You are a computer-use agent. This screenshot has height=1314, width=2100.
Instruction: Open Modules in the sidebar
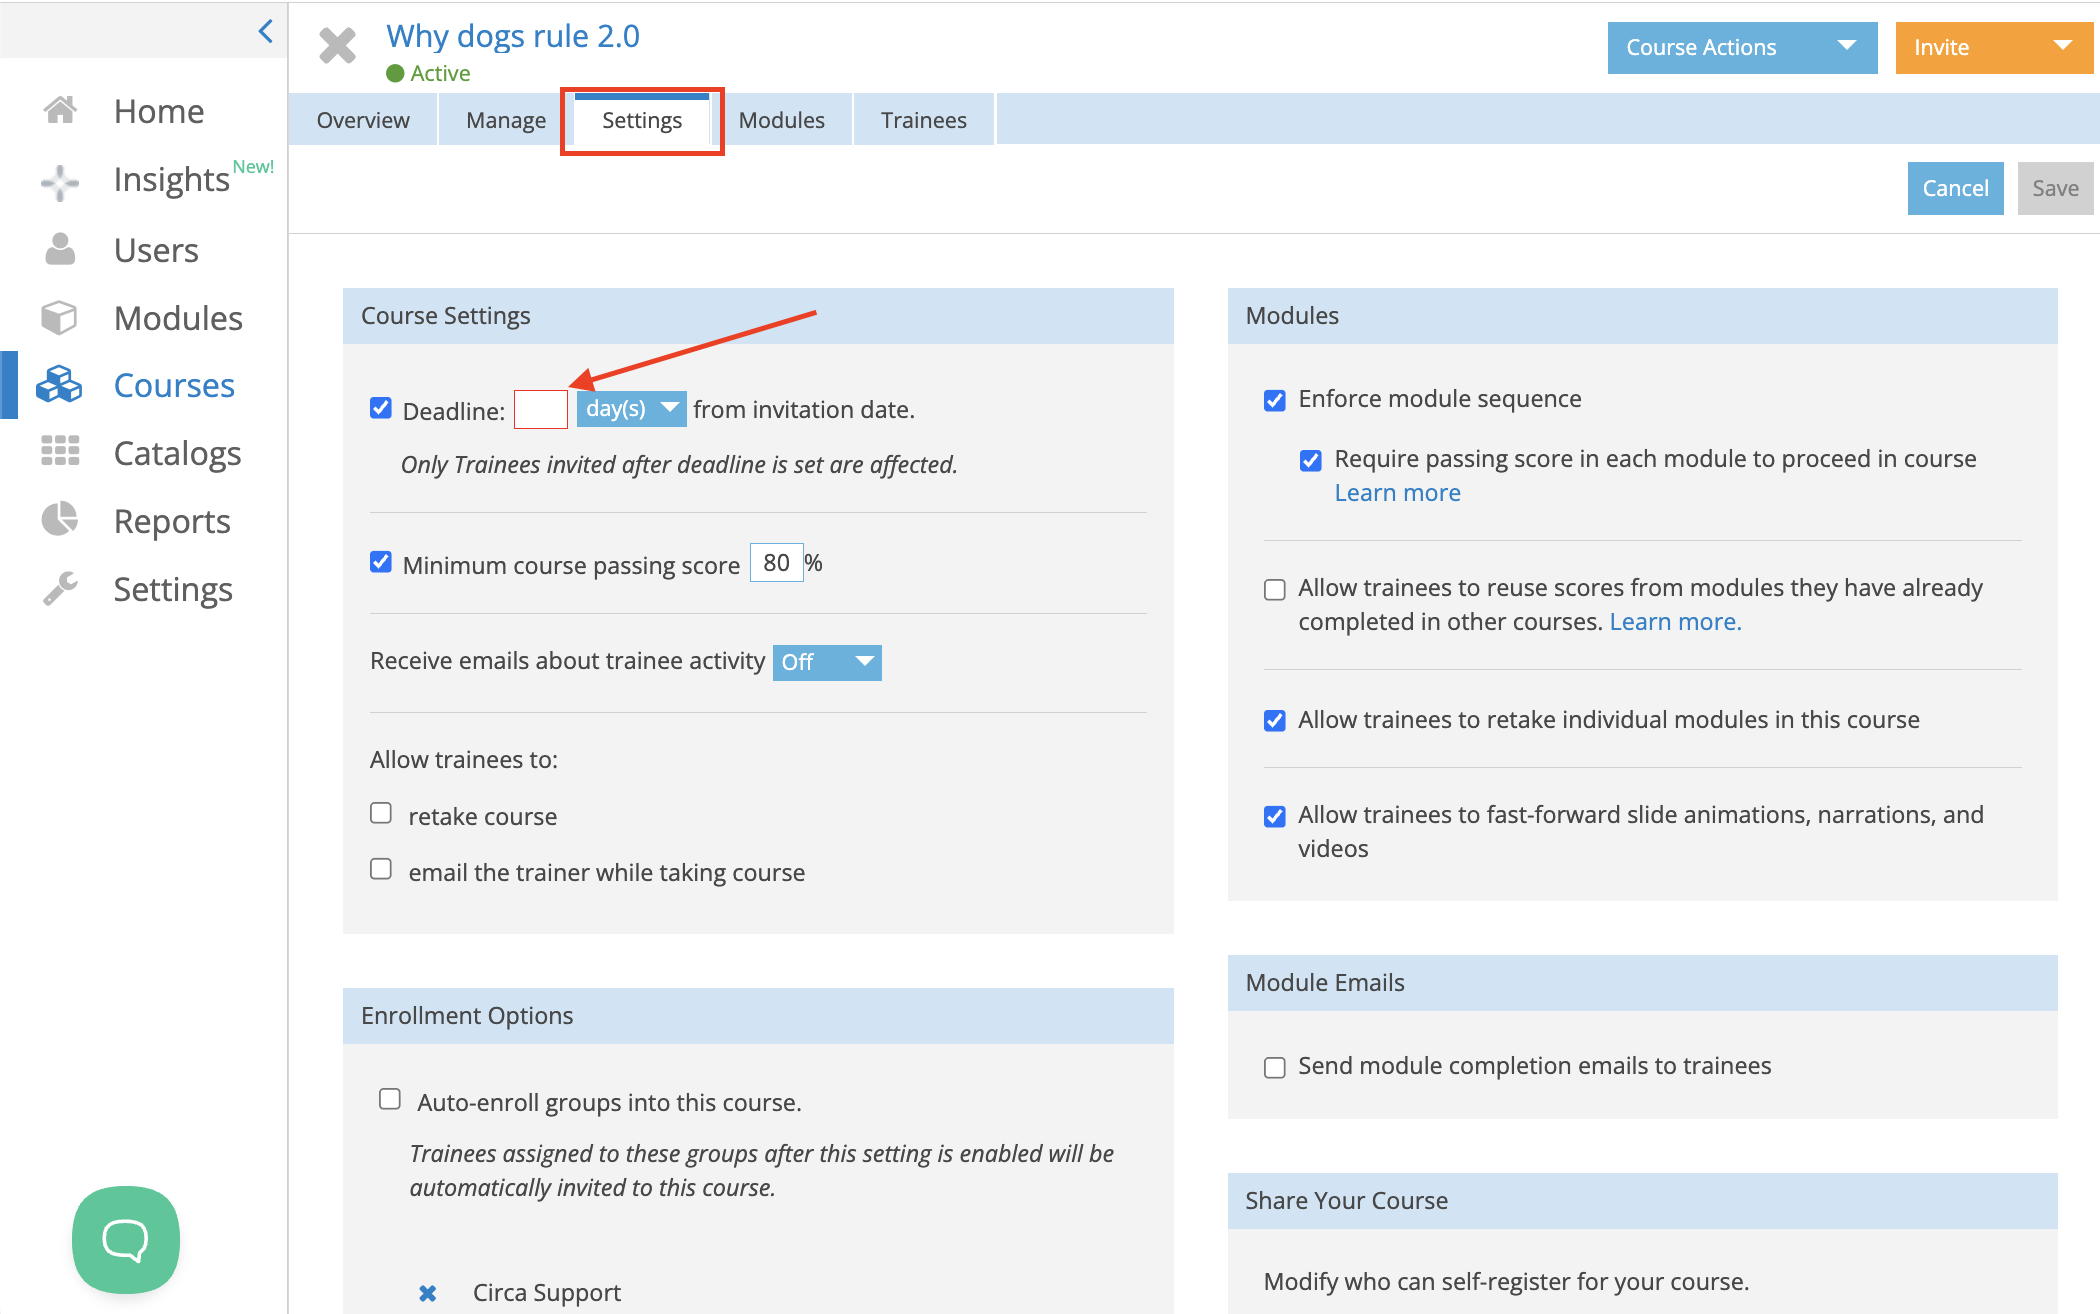(x=178, y=318)
